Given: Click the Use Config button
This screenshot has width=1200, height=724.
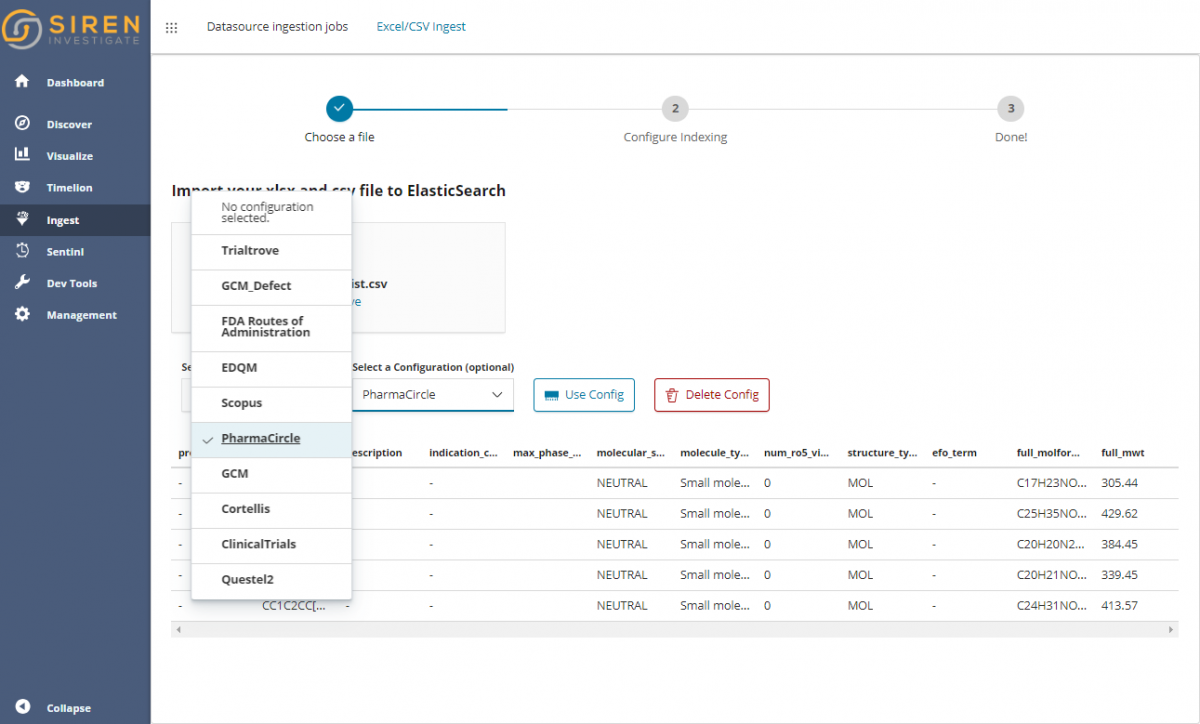Looking at the screenshot, I should point(584,394).
